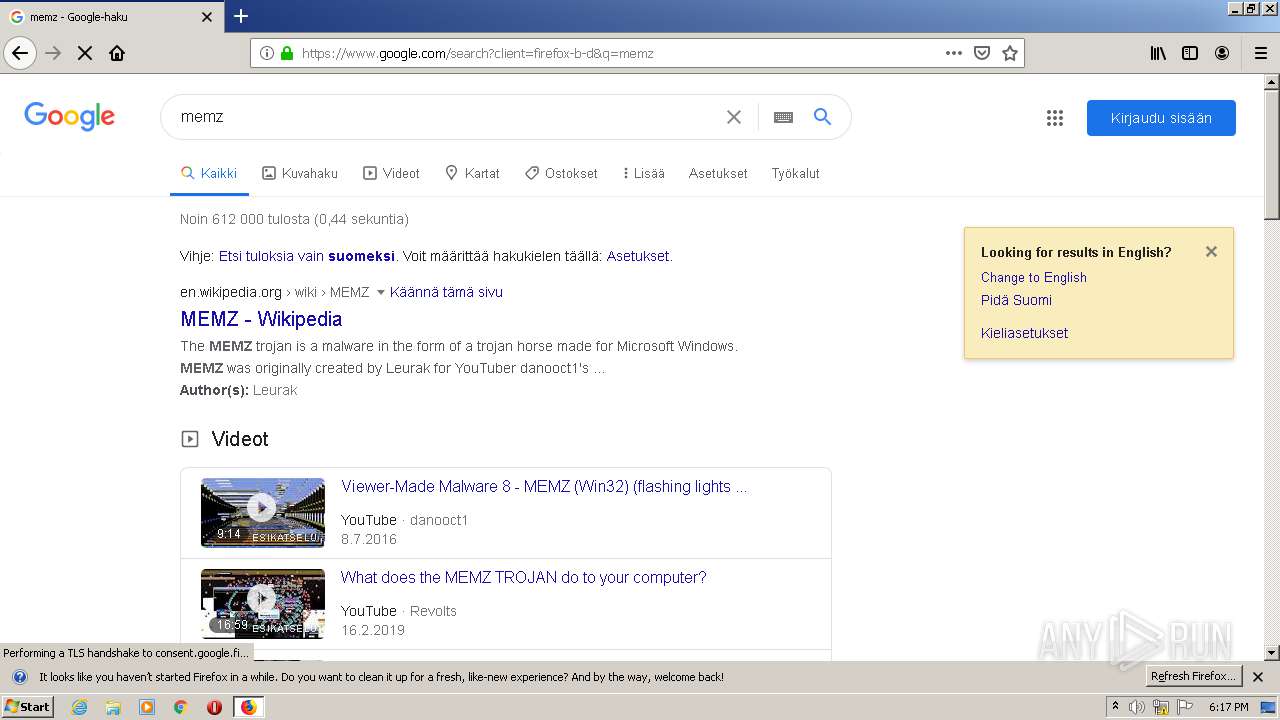Click Pidä Suomi option
Screen dimensions: 1280x720
coord(1016,300)
